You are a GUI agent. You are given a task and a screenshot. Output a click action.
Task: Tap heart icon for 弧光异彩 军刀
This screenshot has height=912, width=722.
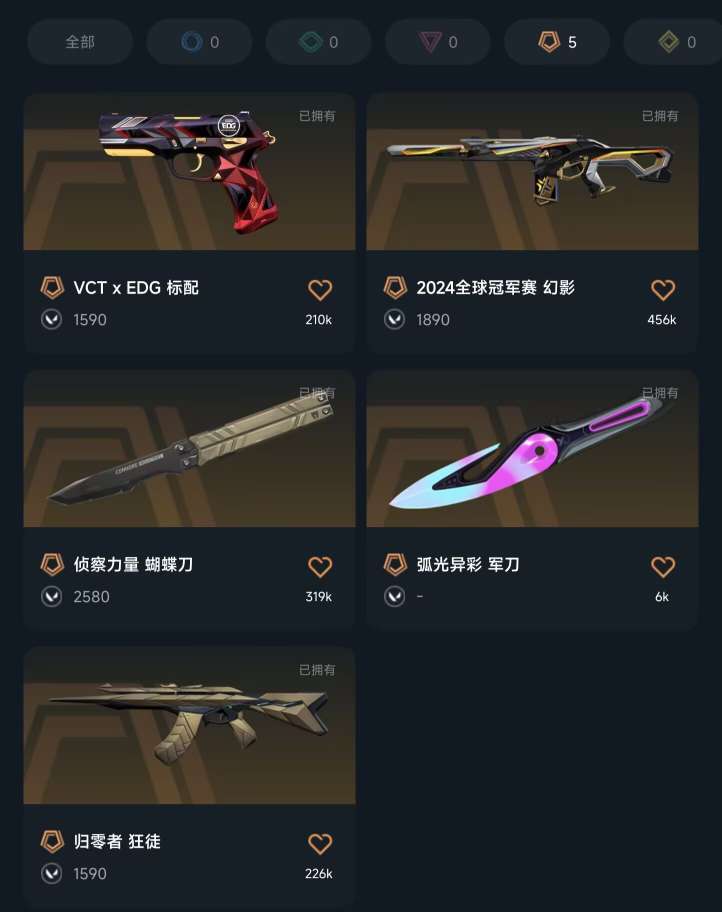(x=663, y=567)
